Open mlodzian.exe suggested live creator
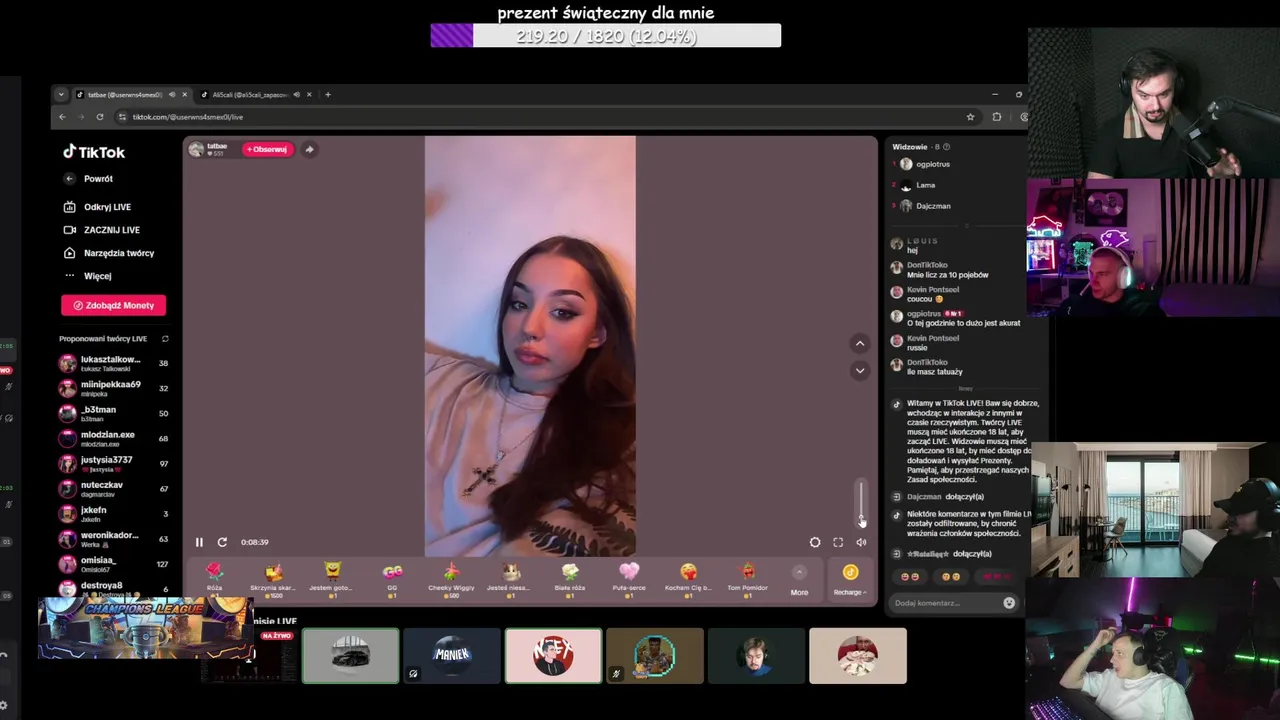Image resolution: width=1280 pixels, height=720 pixels. pos(113,438)
